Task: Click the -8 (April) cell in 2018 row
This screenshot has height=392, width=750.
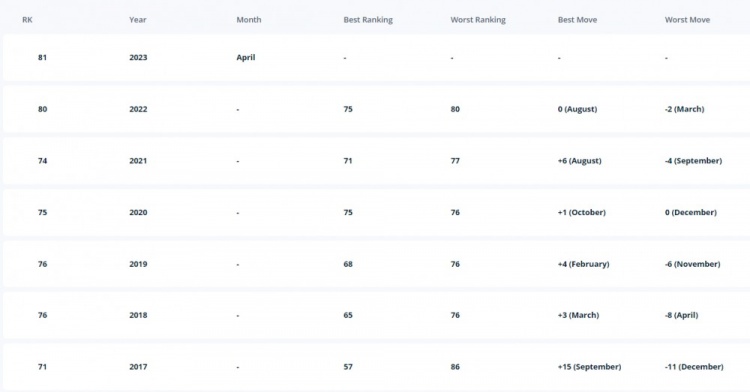Action: point(682,315)
